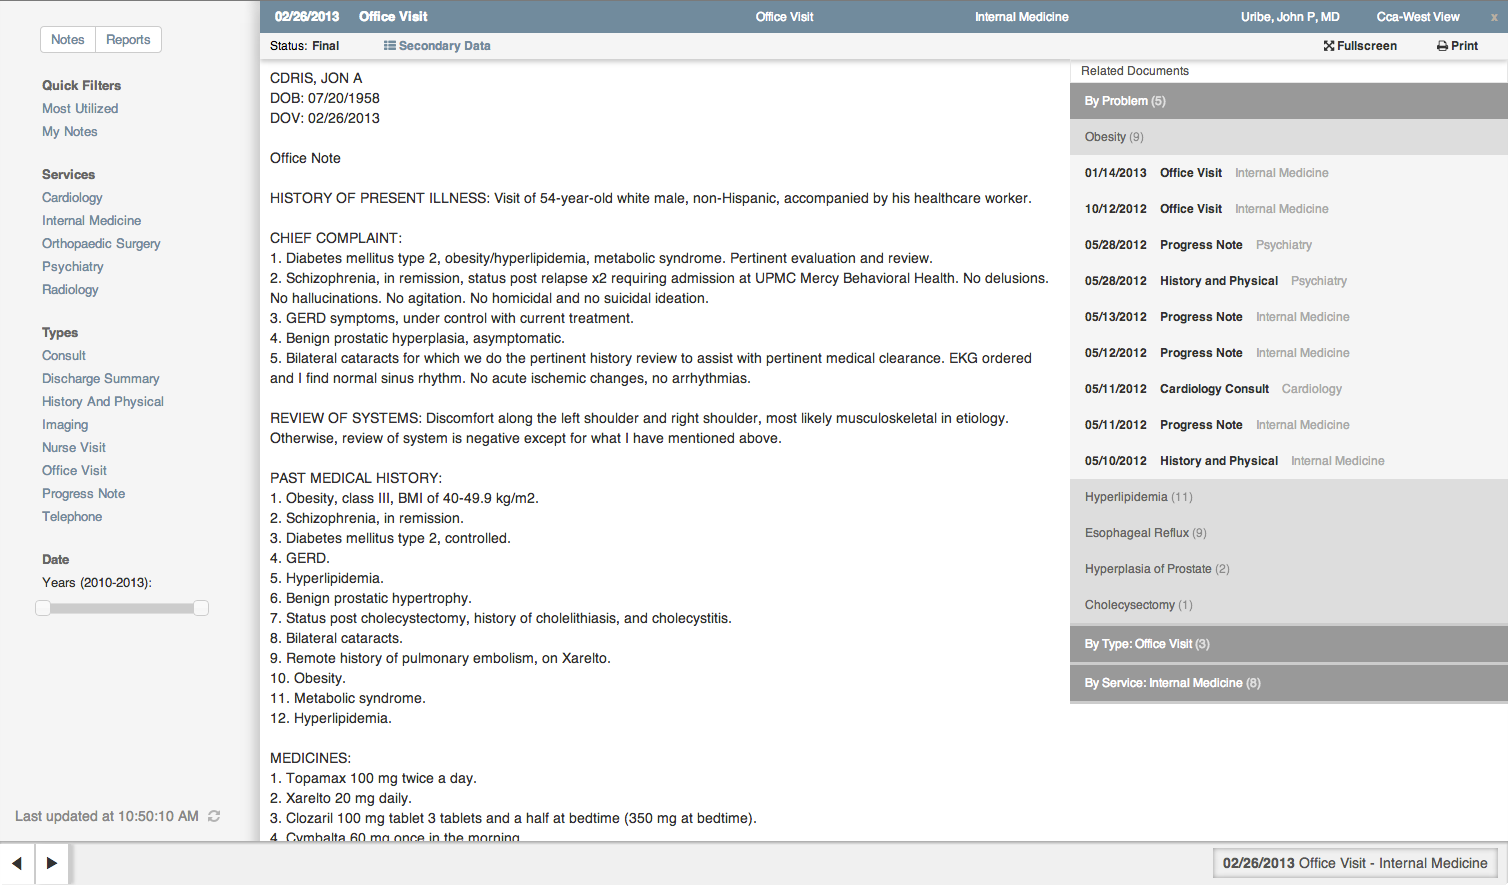
Task: Select the Notes tab
Action: point(68,40)
